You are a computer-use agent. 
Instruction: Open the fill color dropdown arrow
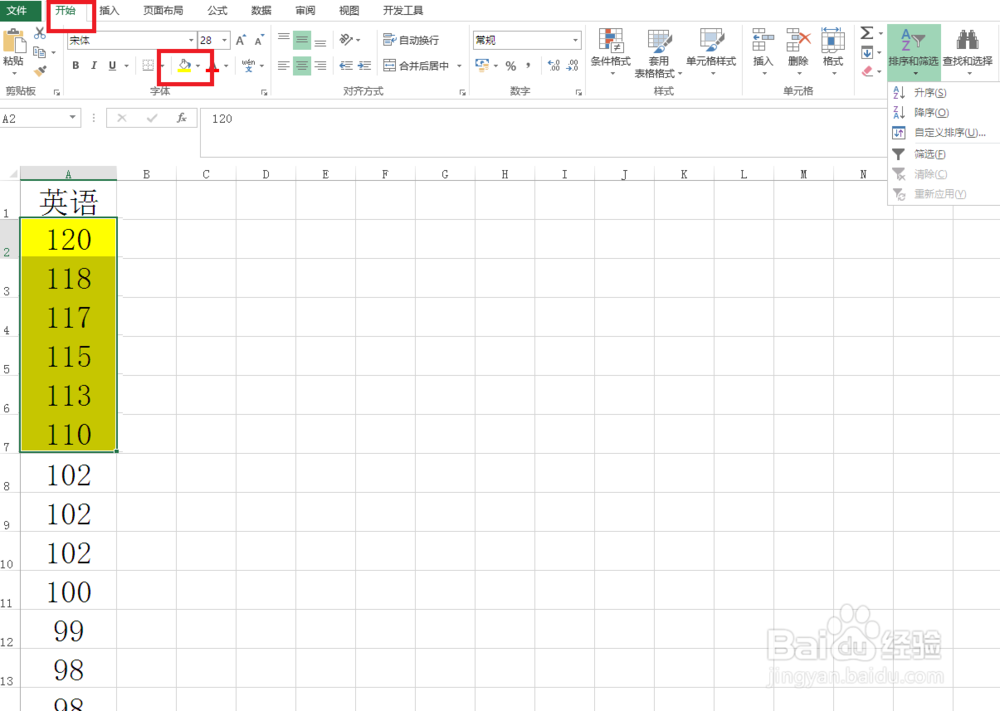(198, 66)
